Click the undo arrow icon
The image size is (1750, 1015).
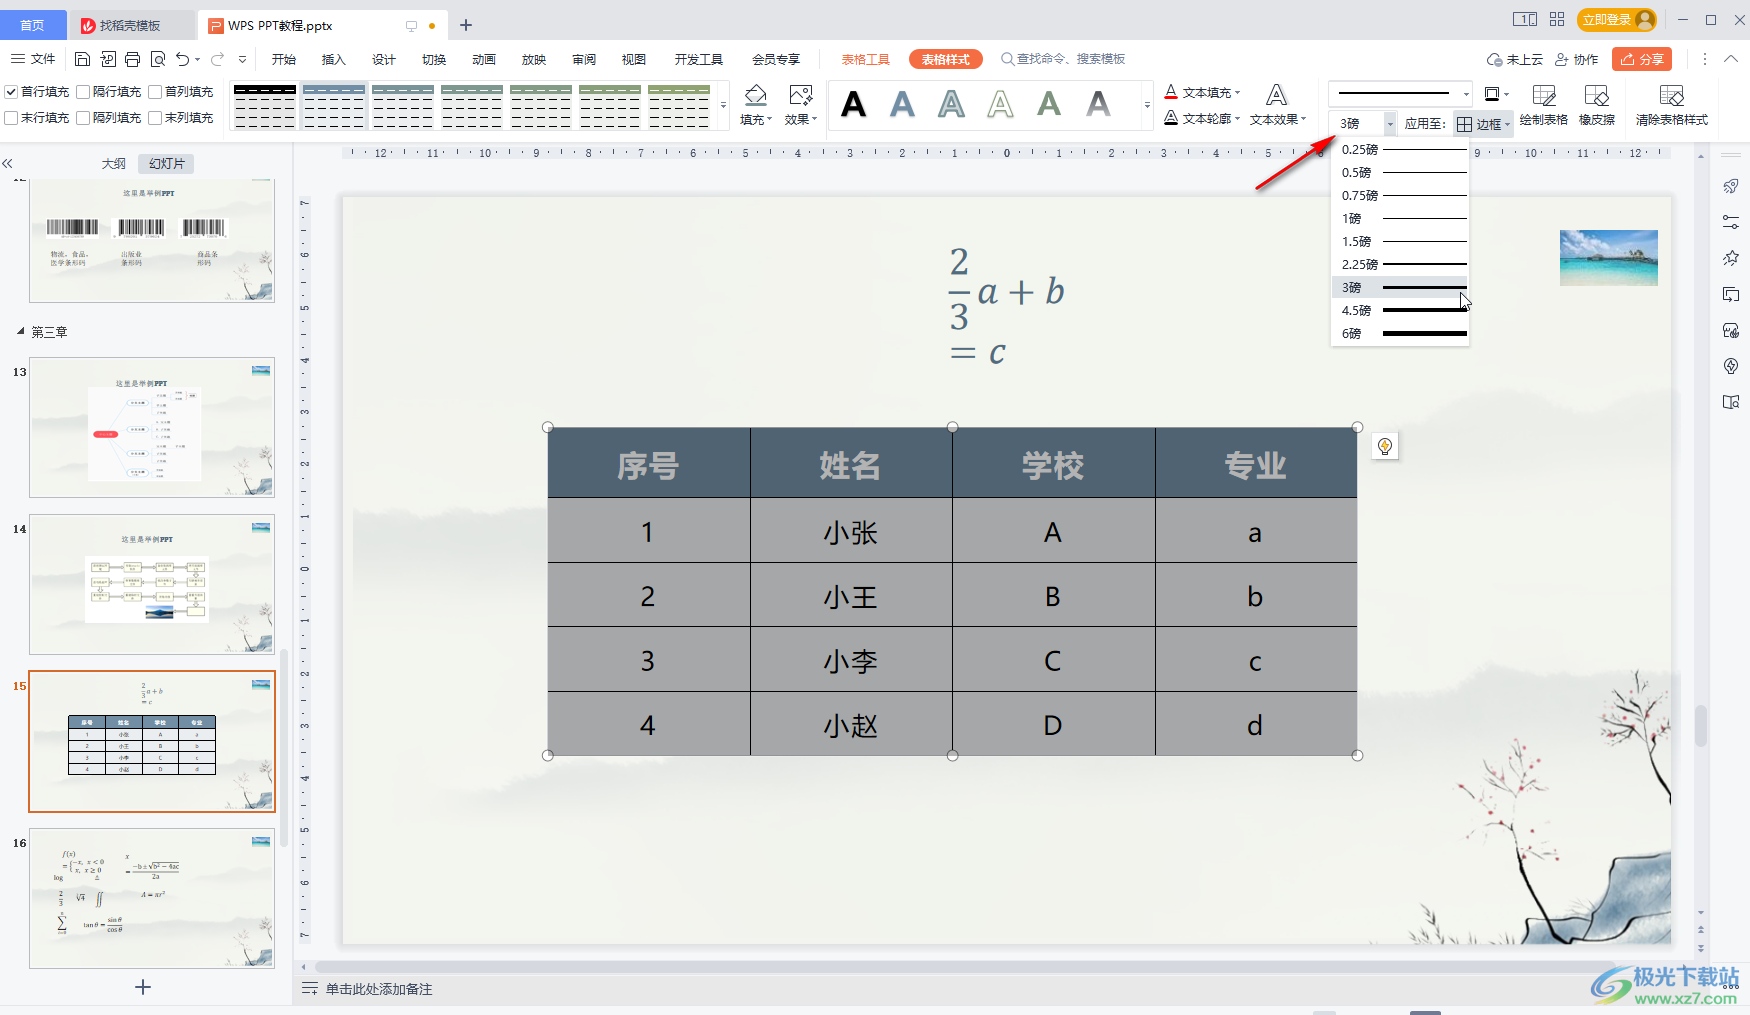[182, 59]
